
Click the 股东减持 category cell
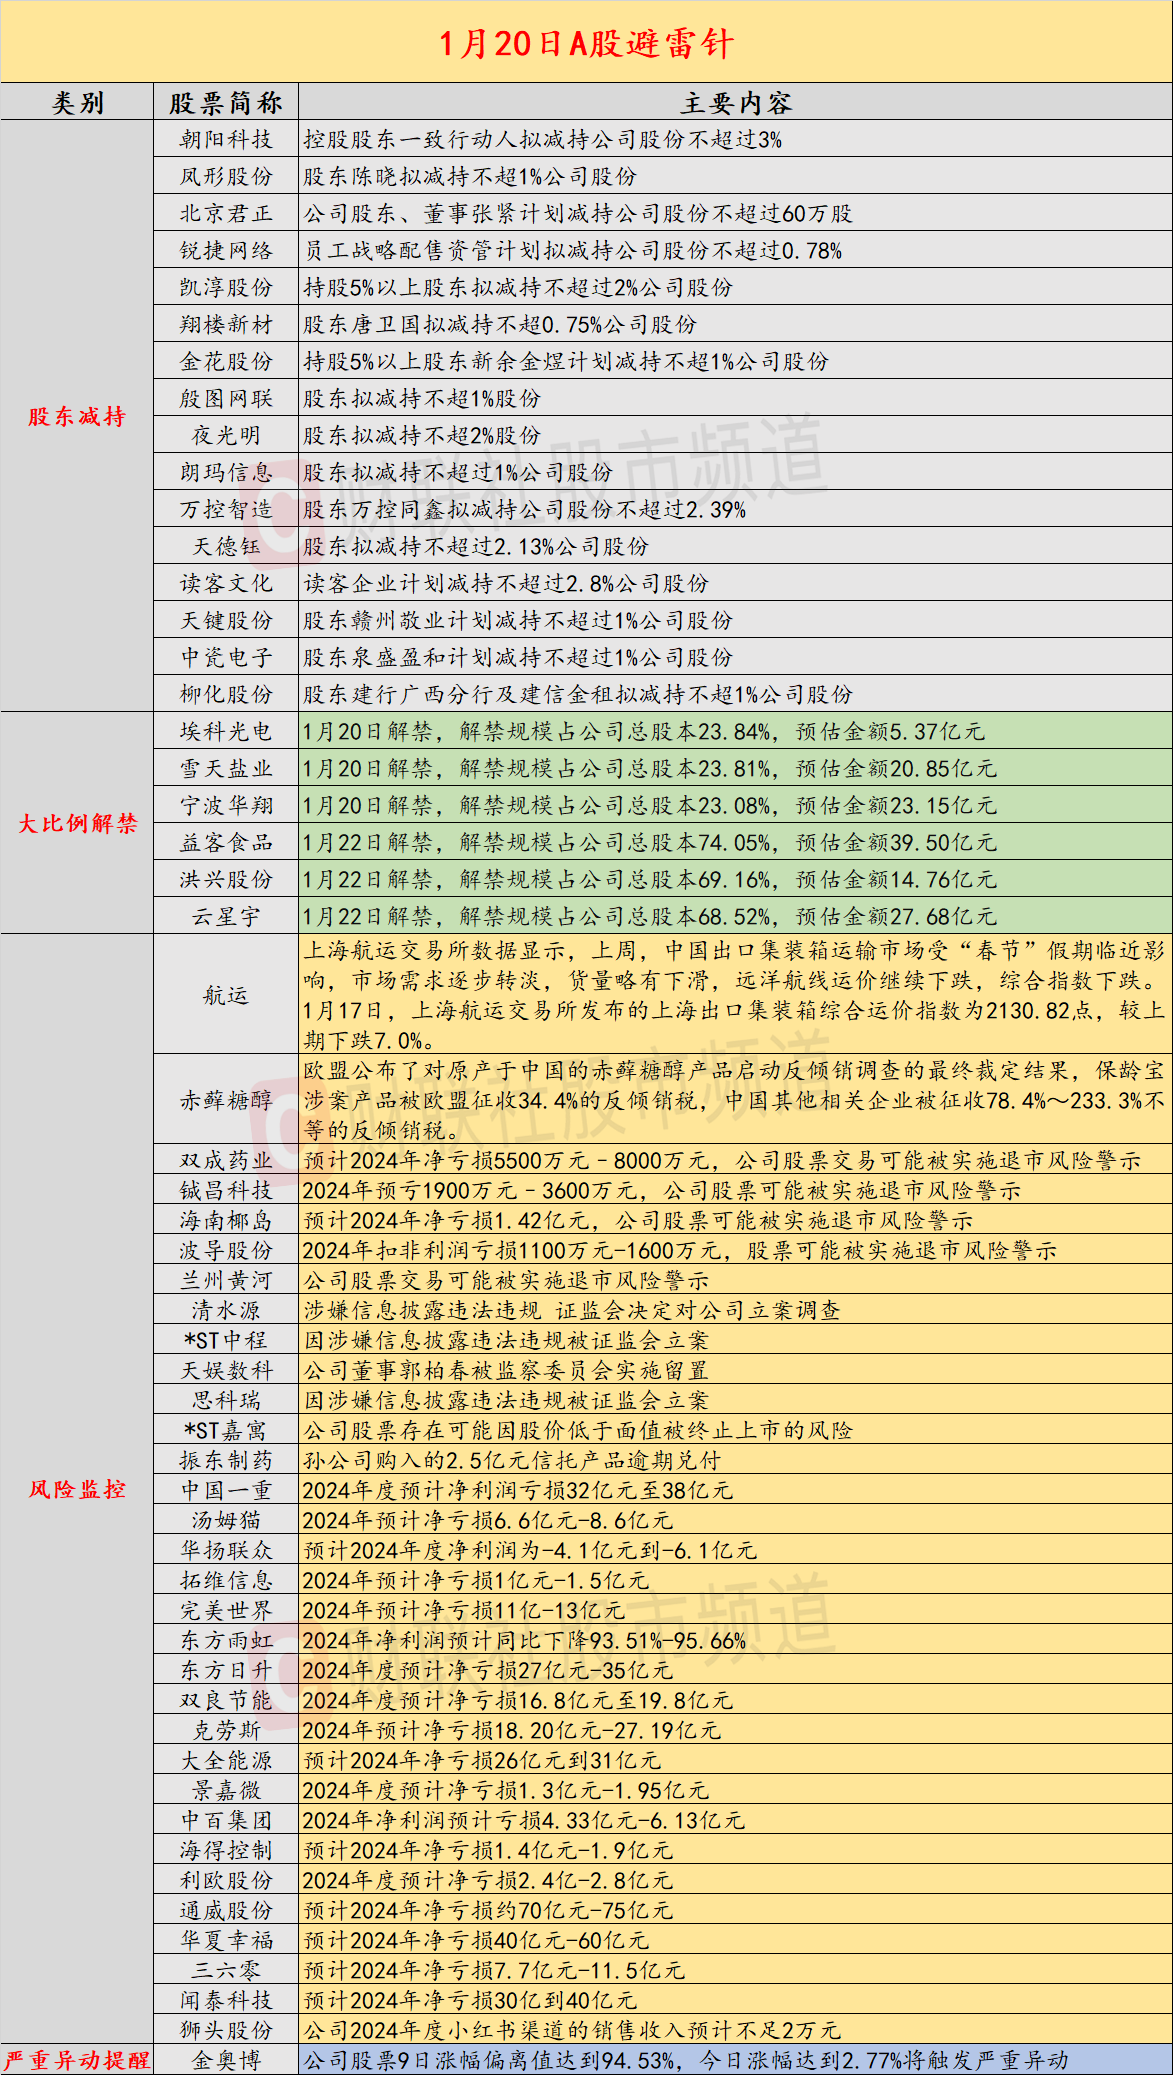(77, 417)
